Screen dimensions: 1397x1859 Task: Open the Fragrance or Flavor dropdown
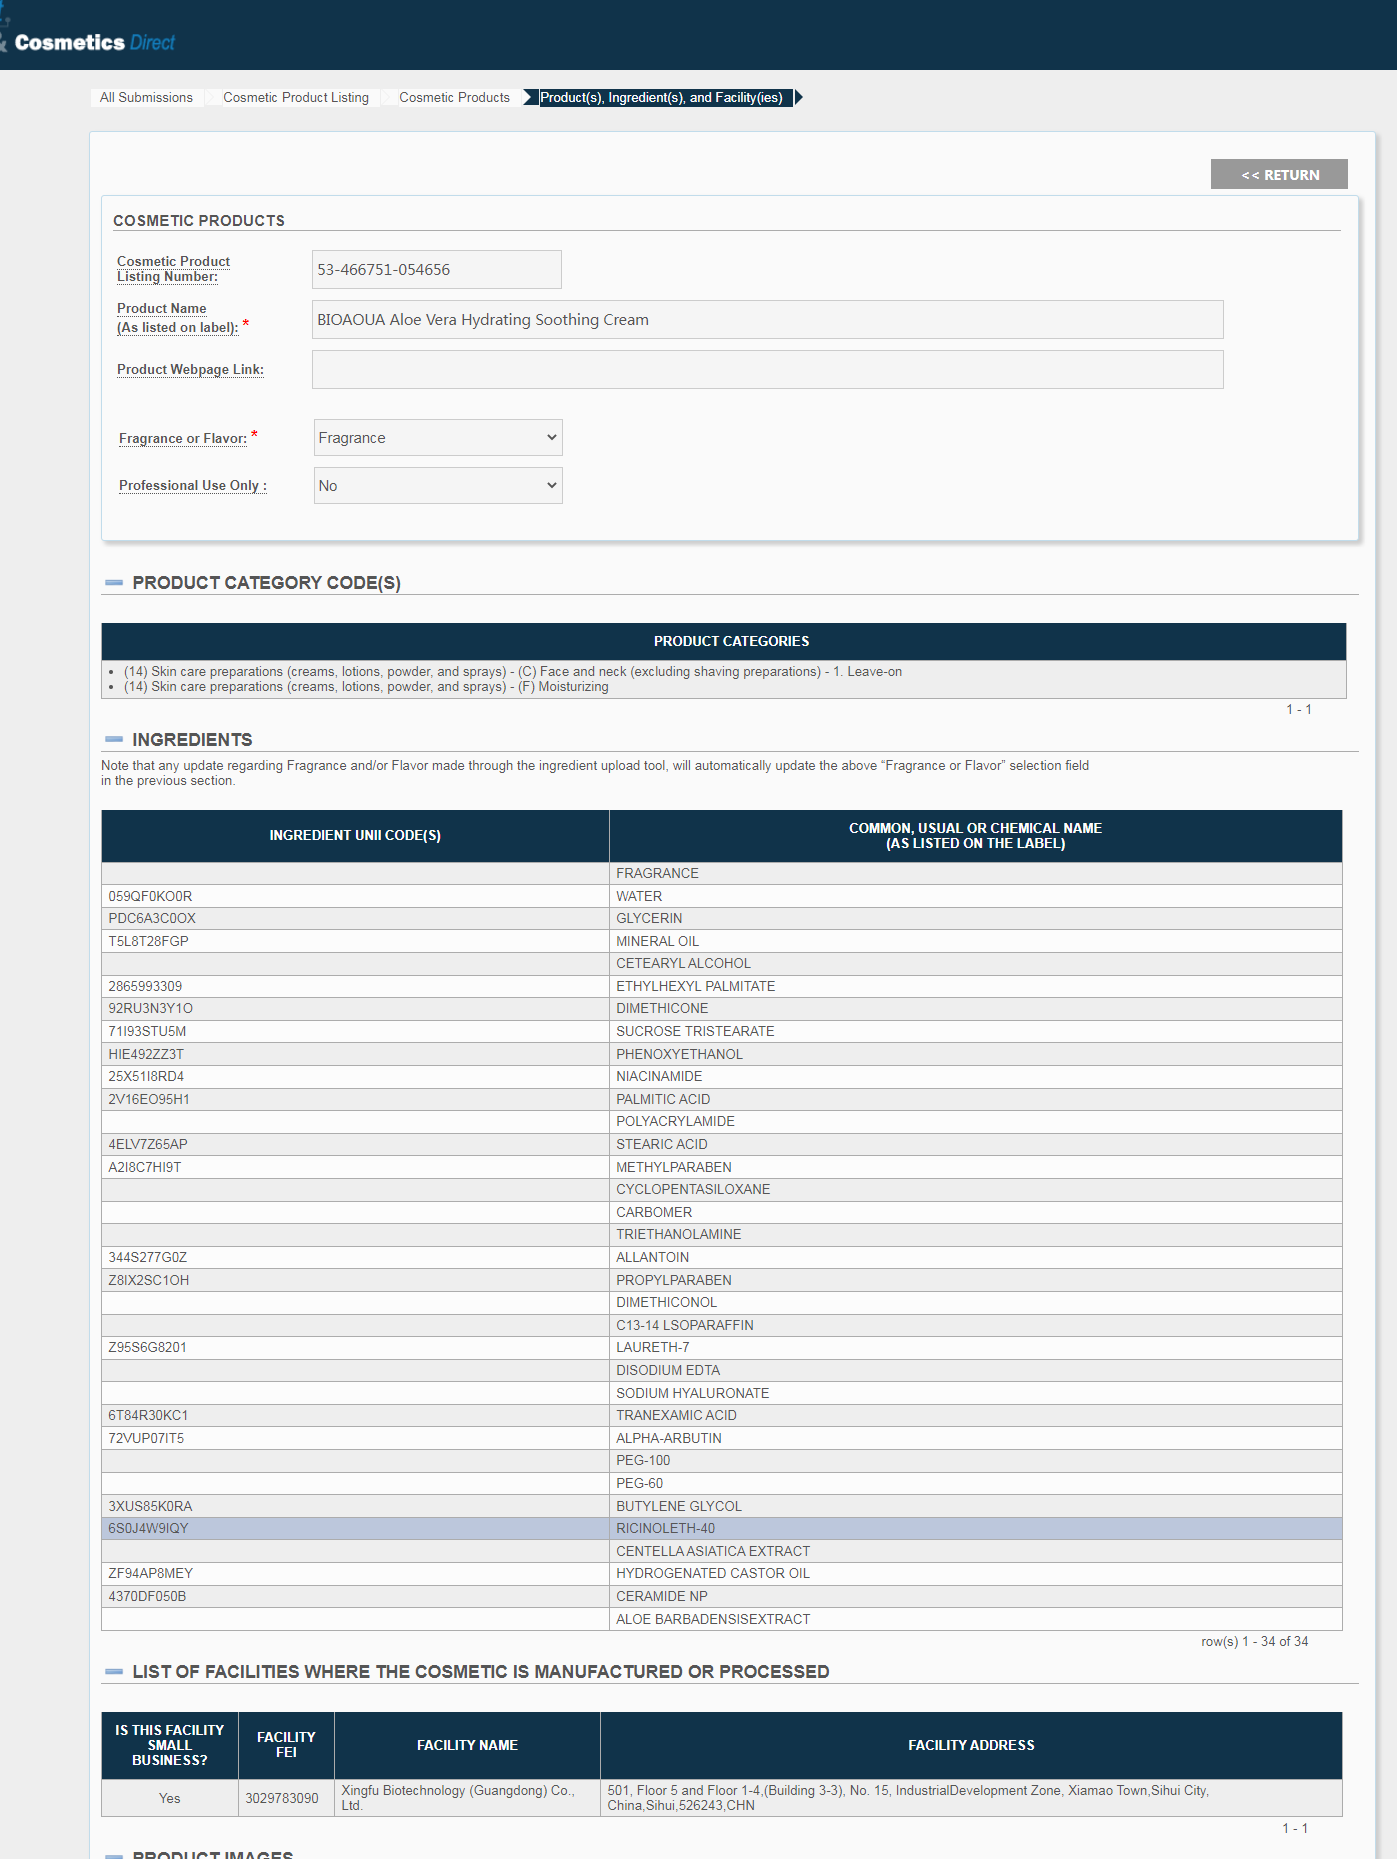437,438
